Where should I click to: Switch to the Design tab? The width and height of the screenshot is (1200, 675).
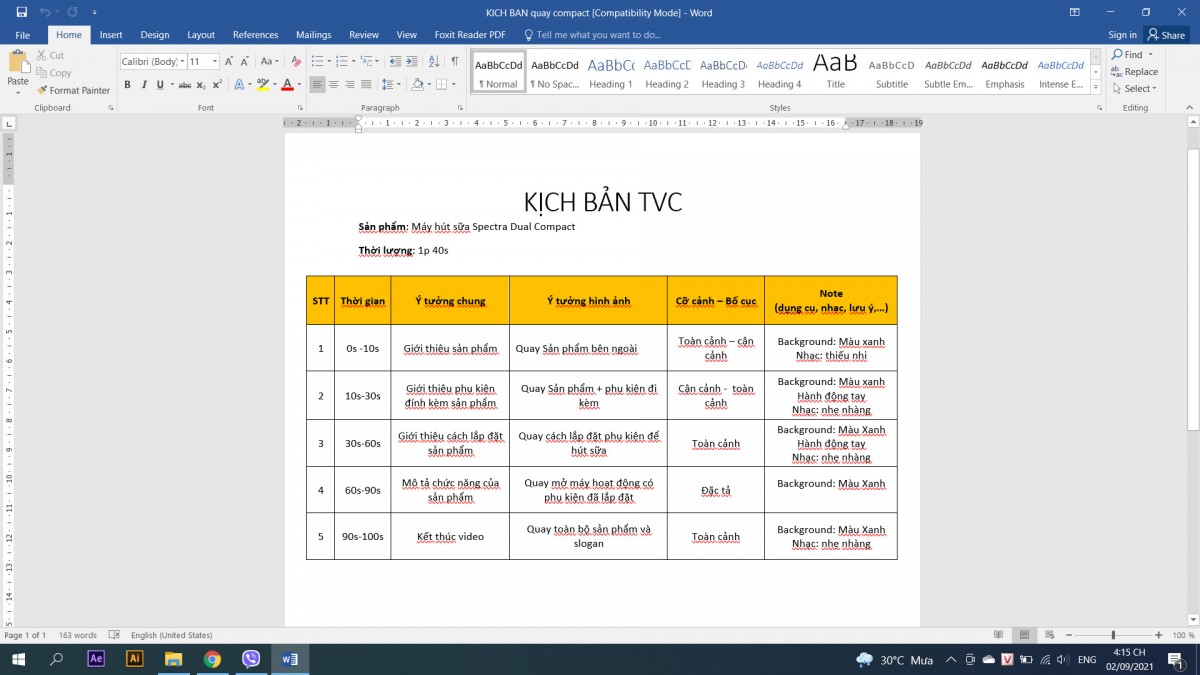point(155,35)
